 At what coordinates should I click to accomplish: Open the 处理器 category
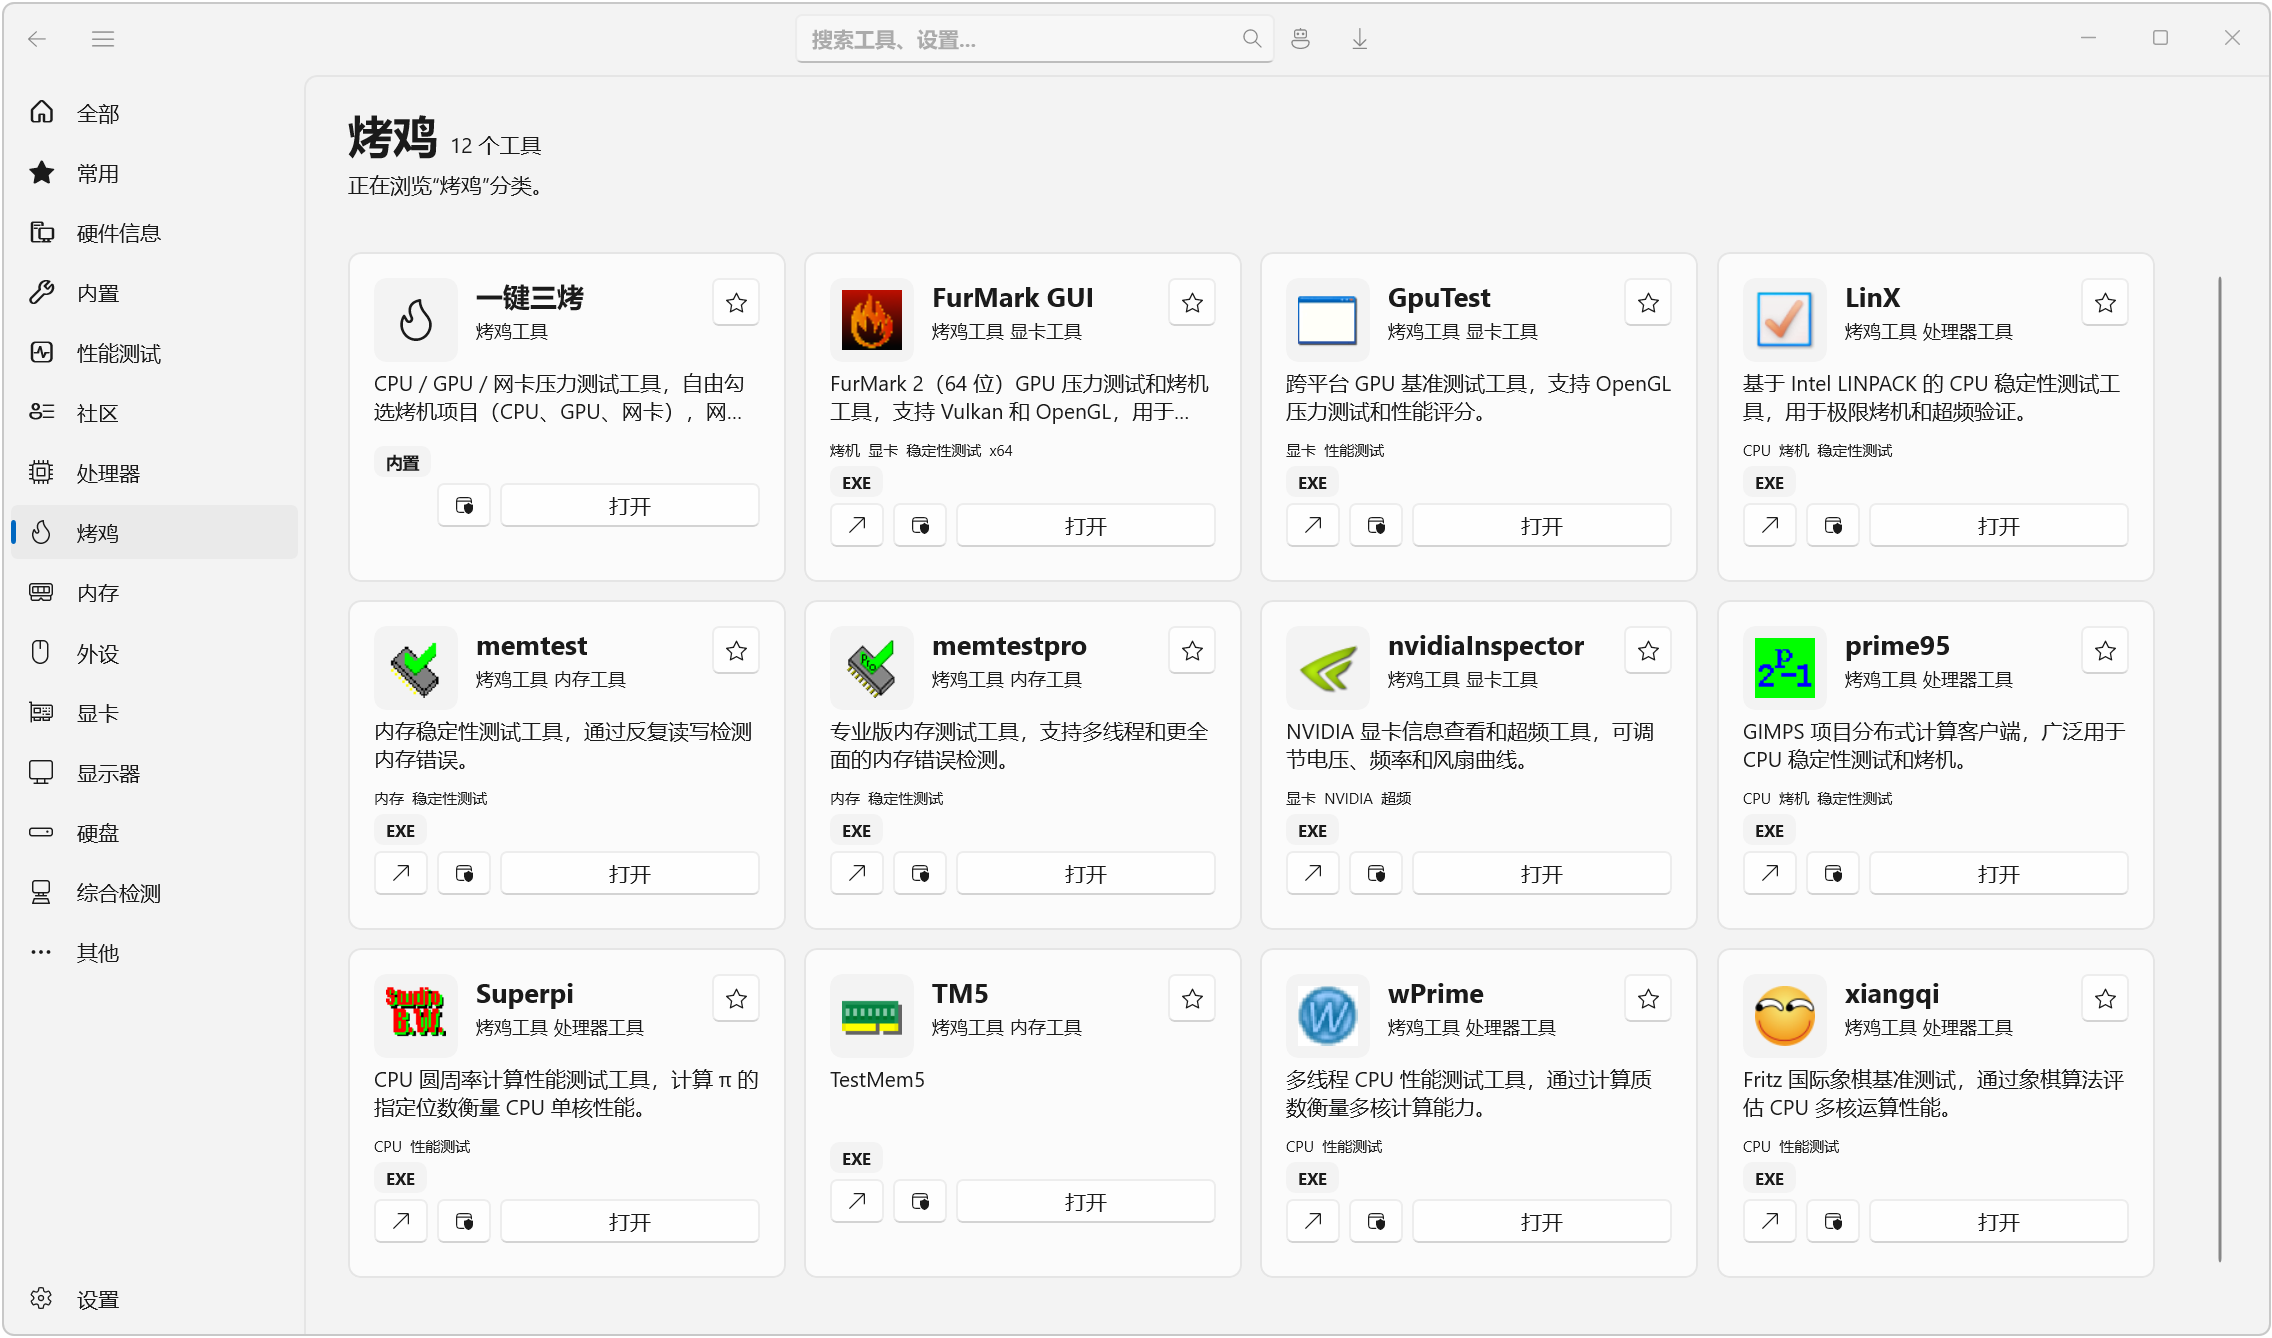pos(155,473)
